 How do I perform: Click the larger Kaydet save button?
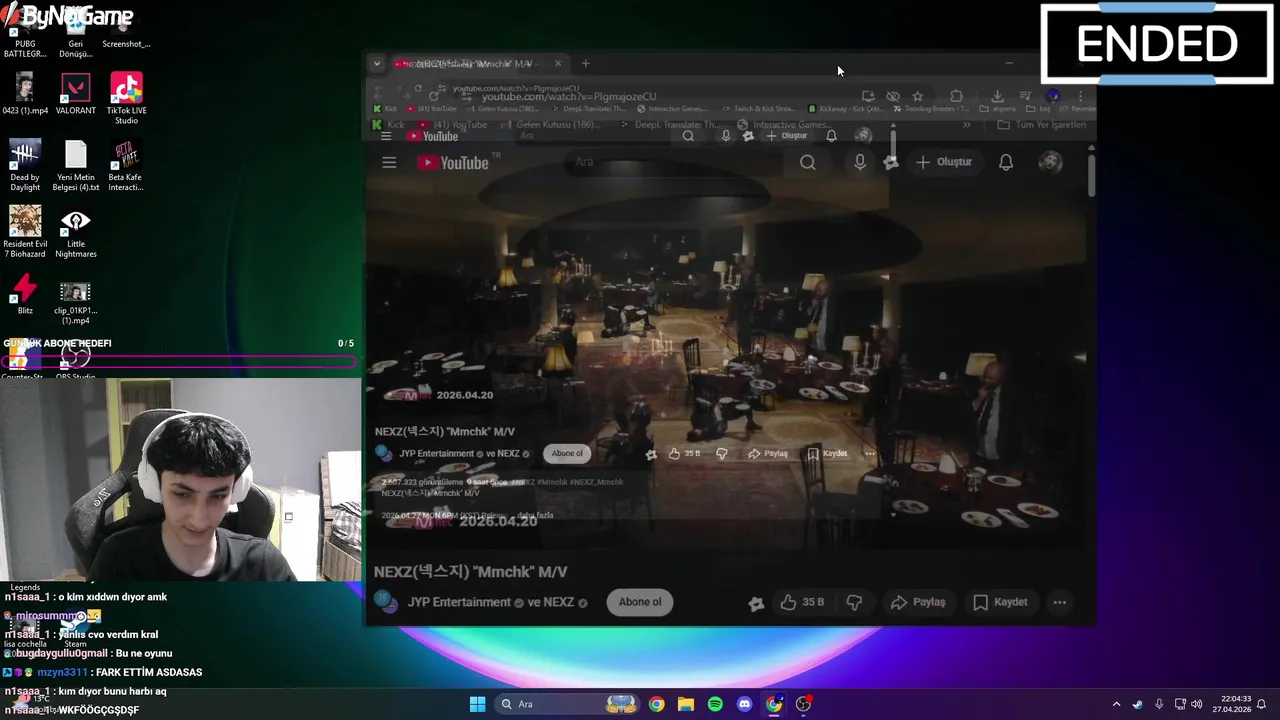click(x=1000, y=602)
